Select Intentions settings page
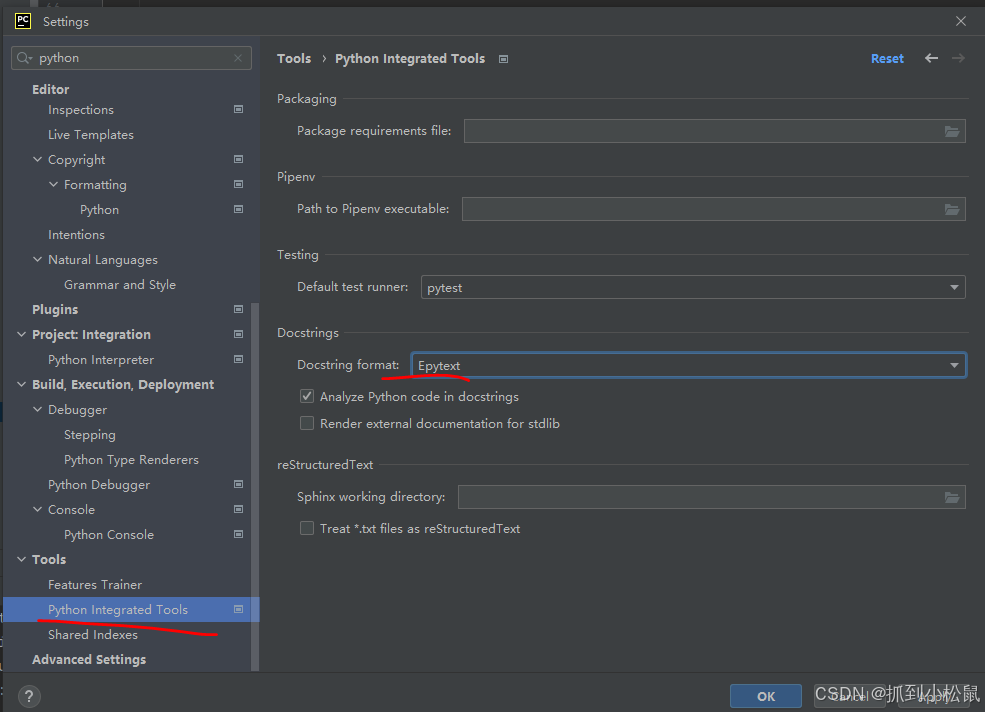 click(77, 234)
